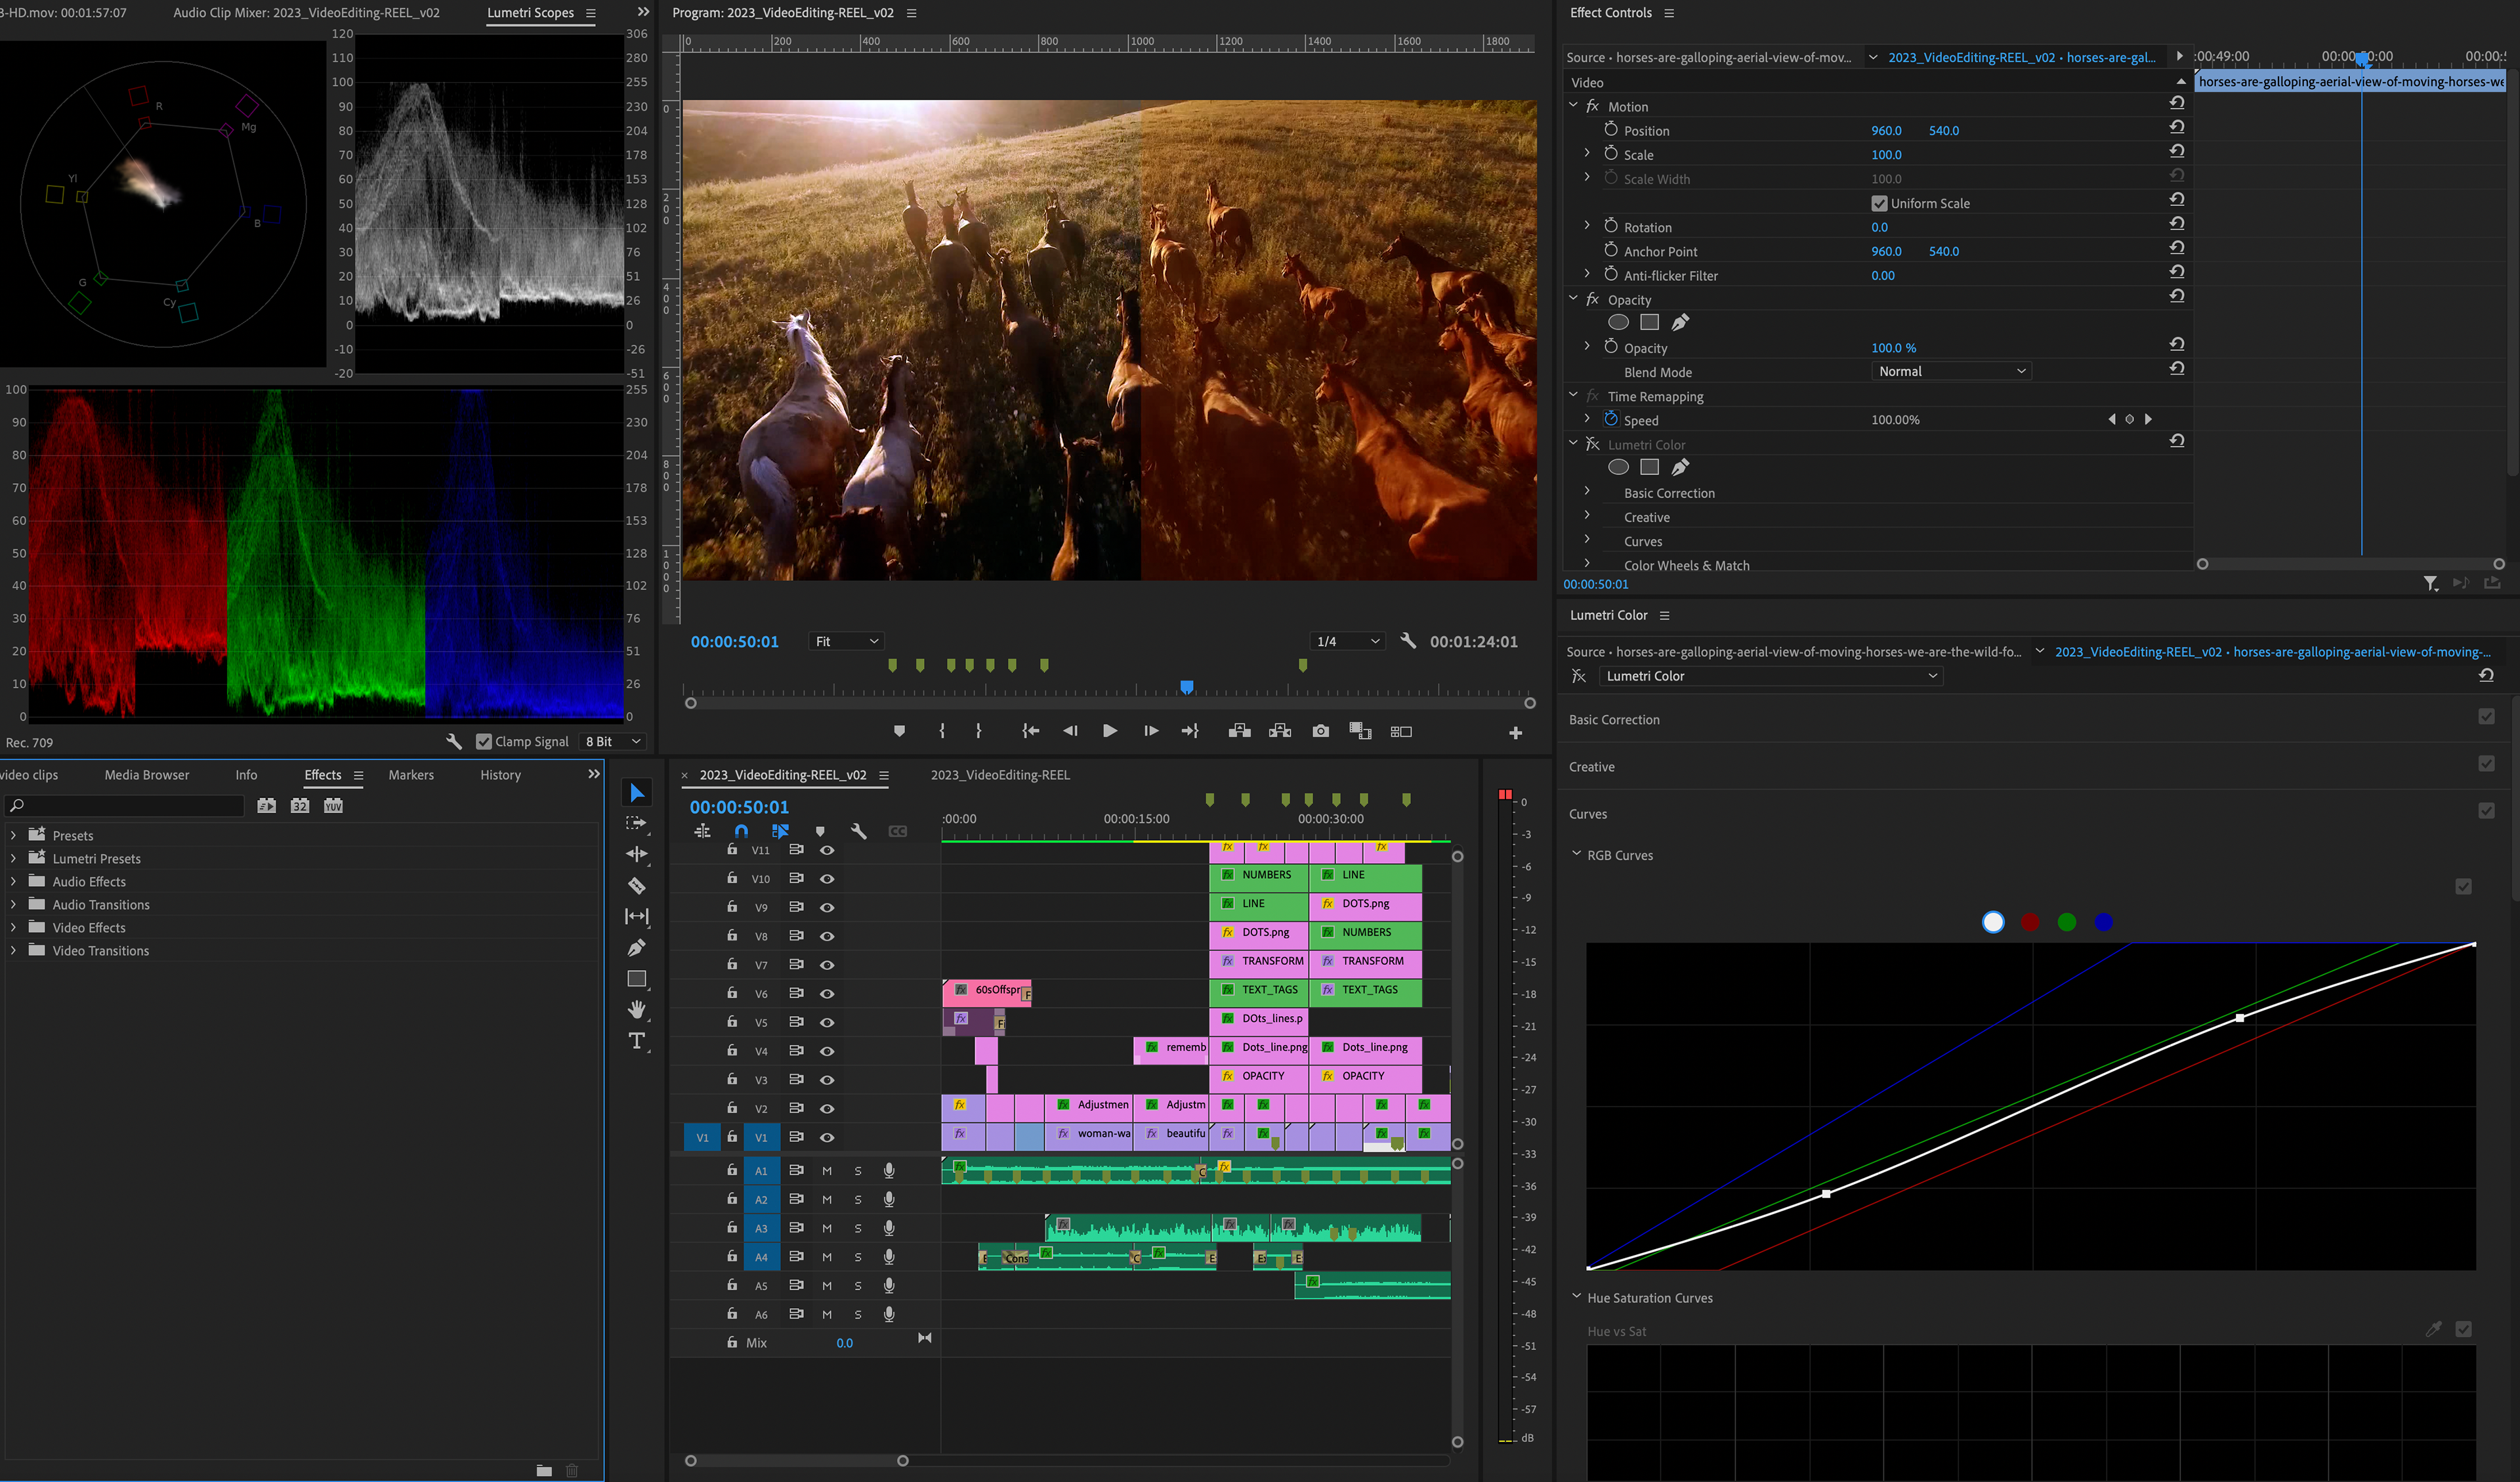The height and width of the screenshot is (1482, 2520).
Task: Expand the Lumetri Presets folder
Action: (x=13, y=858)
